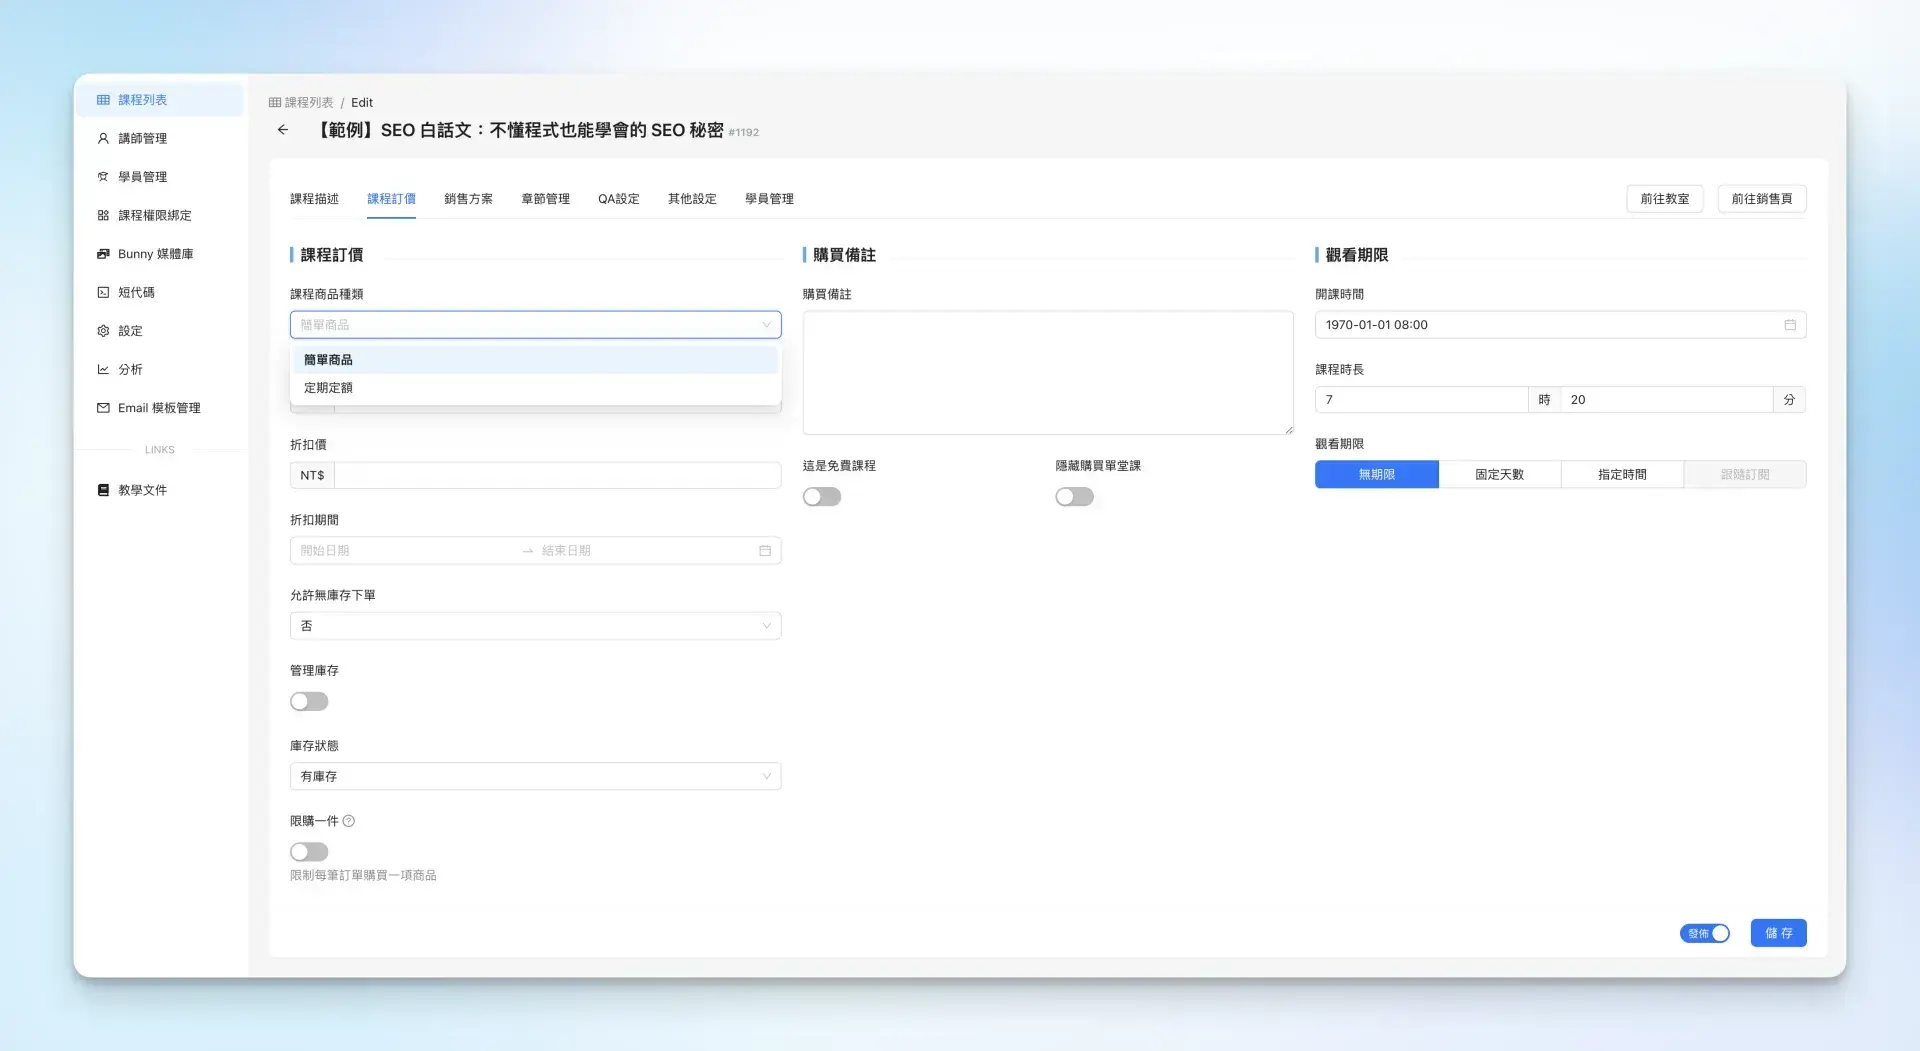Image resolution: width=1920 pixels, height=1051 pixels.
Task: Open 教學文件 via its book icon
Action: [x=103, y=490]
